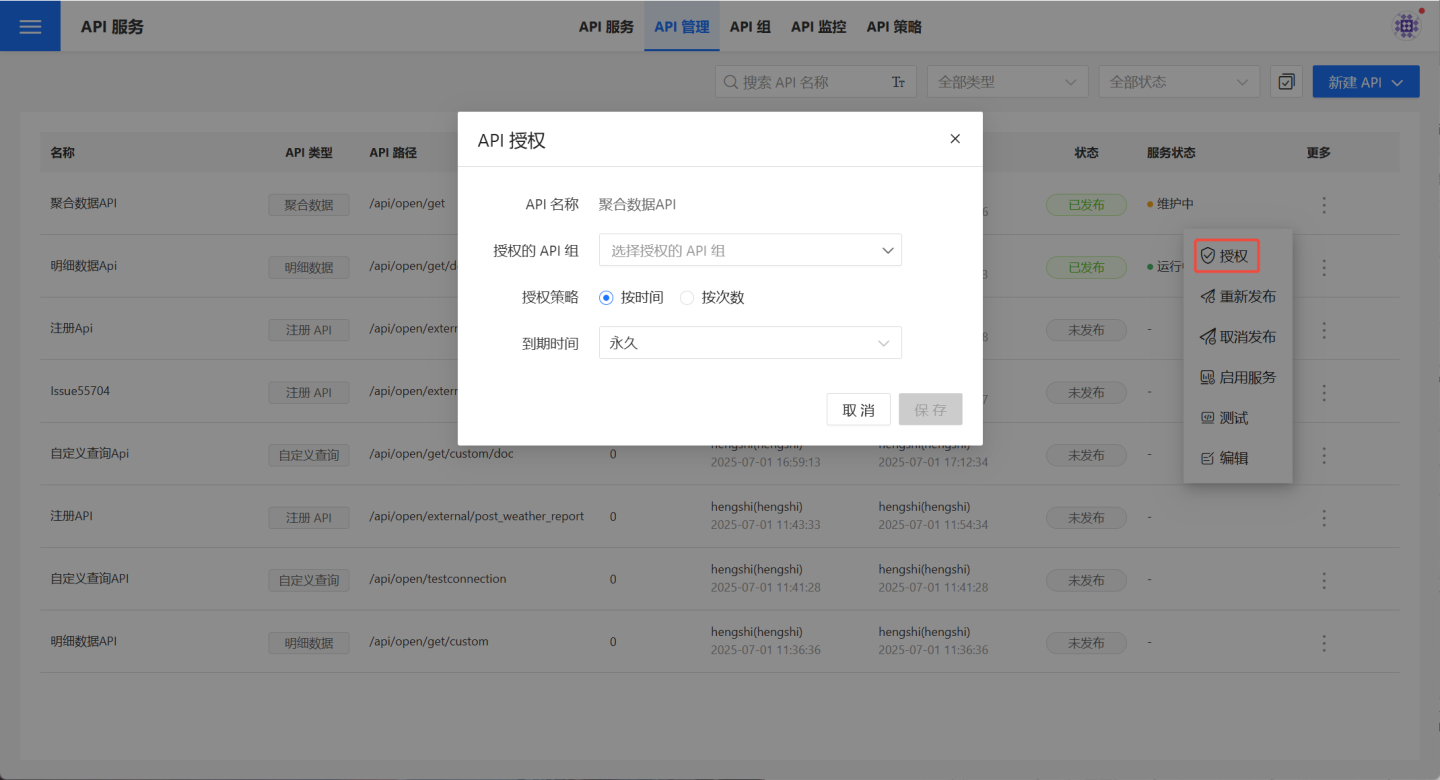Click the 新建 API button
This screenshot has height=780, width=1440.
click(x=1365, y=82)
